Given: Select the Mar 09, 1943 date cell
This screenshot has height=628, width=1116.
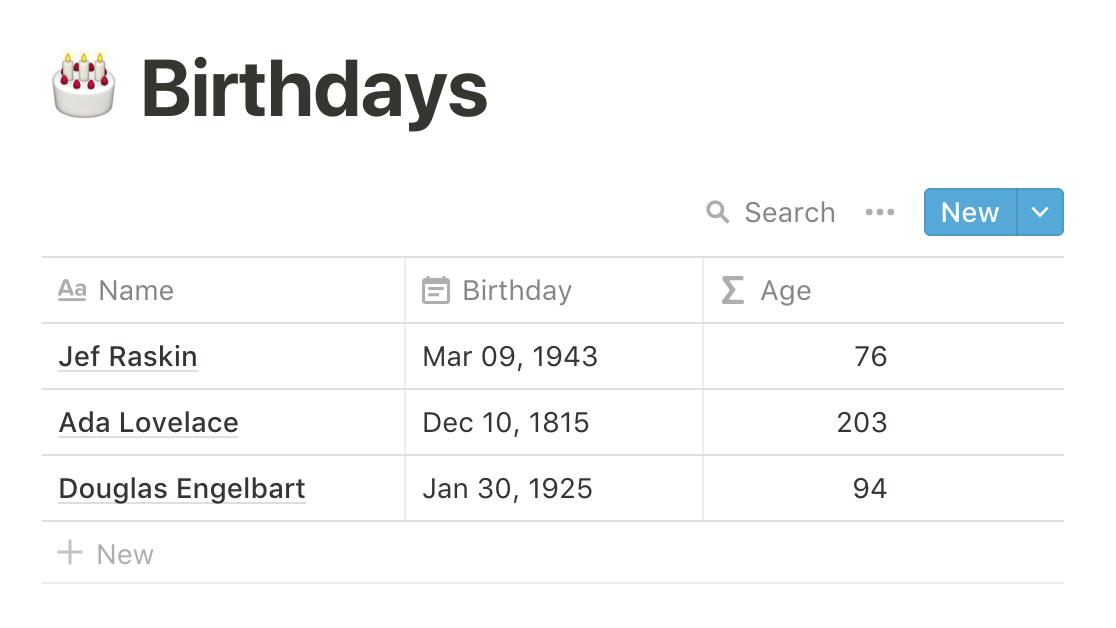Looking at the screenshot, I should coord(554,357).
